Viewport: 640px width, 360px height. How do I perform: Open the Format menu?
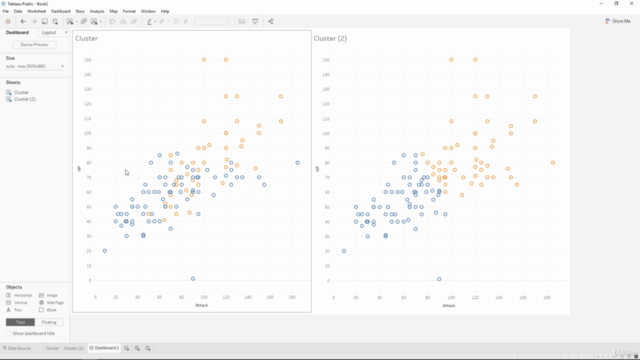tap(129, 11)
